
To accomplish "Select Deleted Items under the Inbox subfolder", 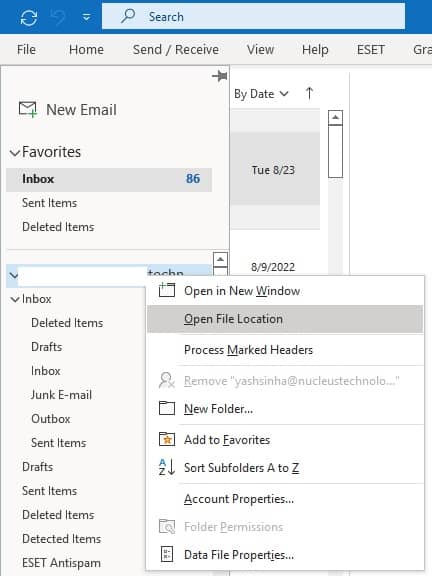I will [x=67, y=323].
